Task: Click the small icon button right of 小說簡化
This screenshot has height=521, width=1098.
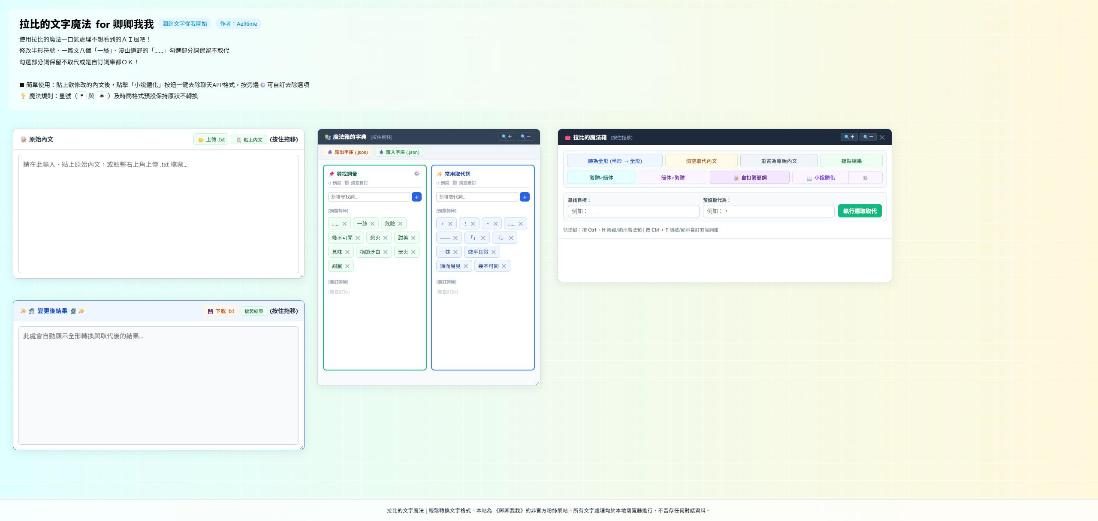Action: [866, 178]
